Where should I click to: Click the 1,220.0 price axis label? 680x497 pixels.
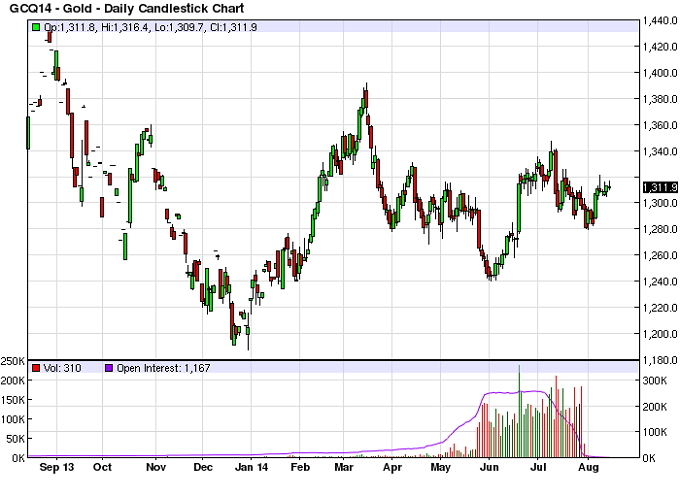pyautogui.click(x=660, y=308)
